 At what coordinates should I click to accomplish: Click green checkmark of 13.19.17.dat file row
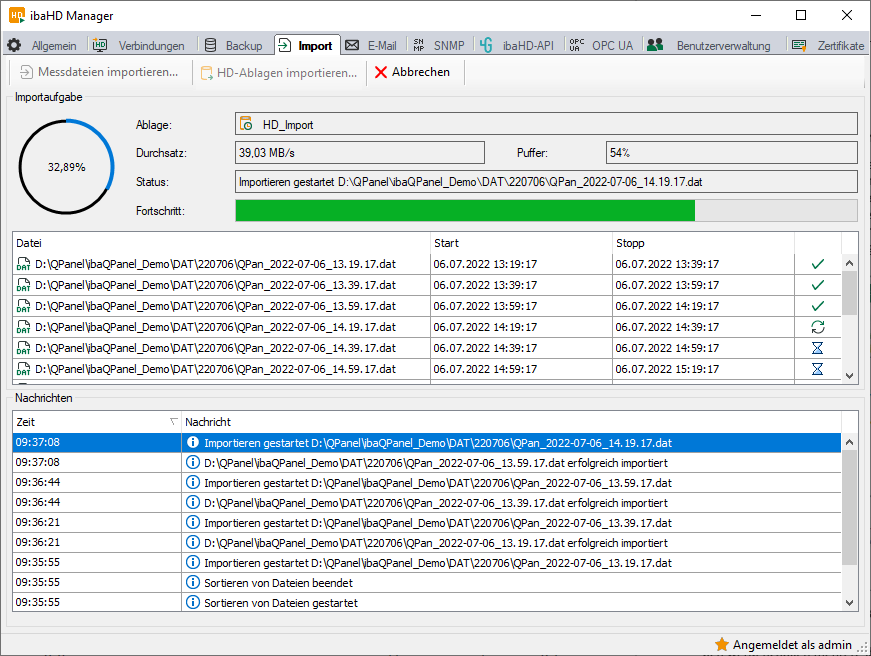(817, 264)
